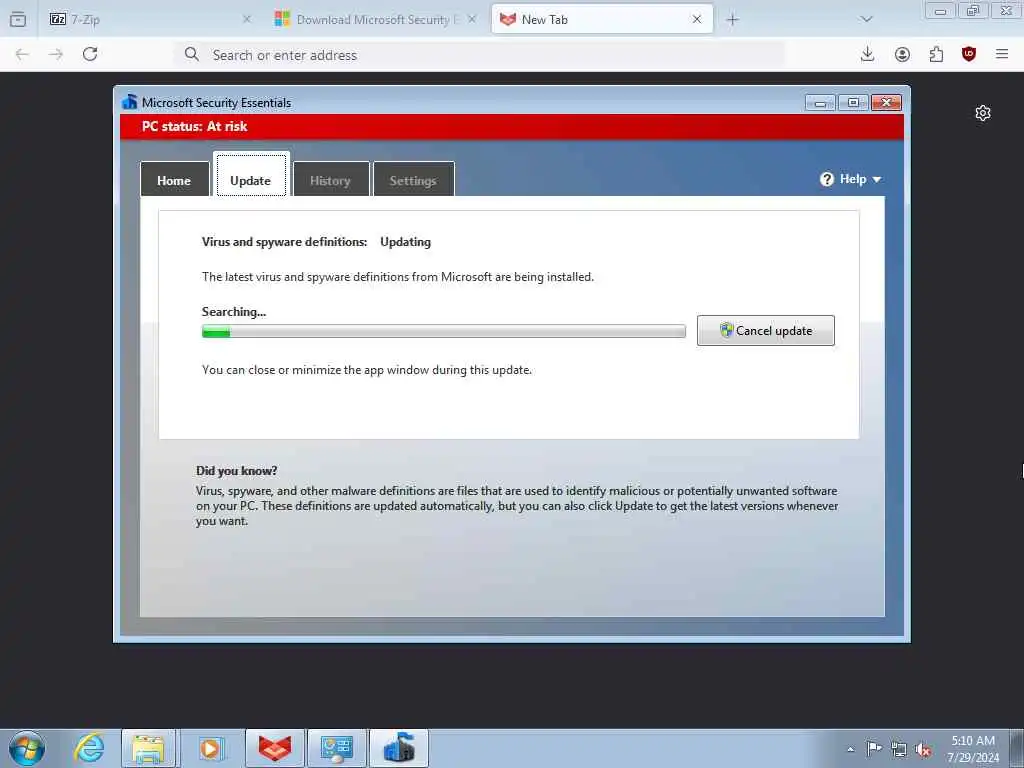Click the PC status: At risk banner
This screenshot has height=768, width=1024.
[x=512, y=127]
